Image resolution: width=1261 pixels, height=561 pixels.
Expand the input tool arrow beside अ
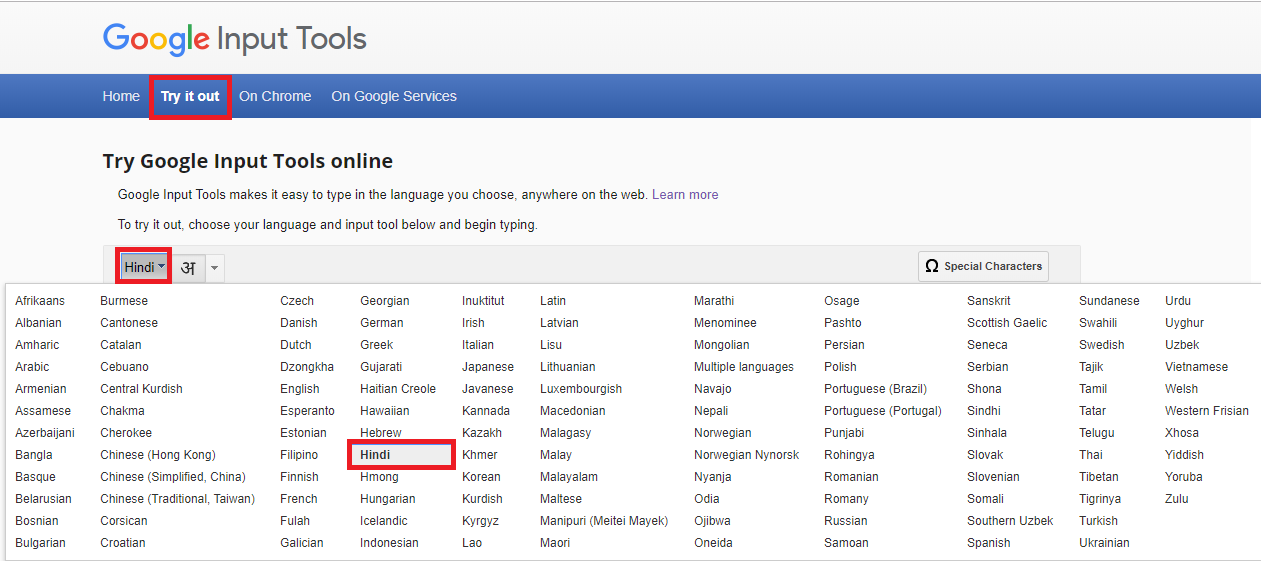(x=215, y=268)
